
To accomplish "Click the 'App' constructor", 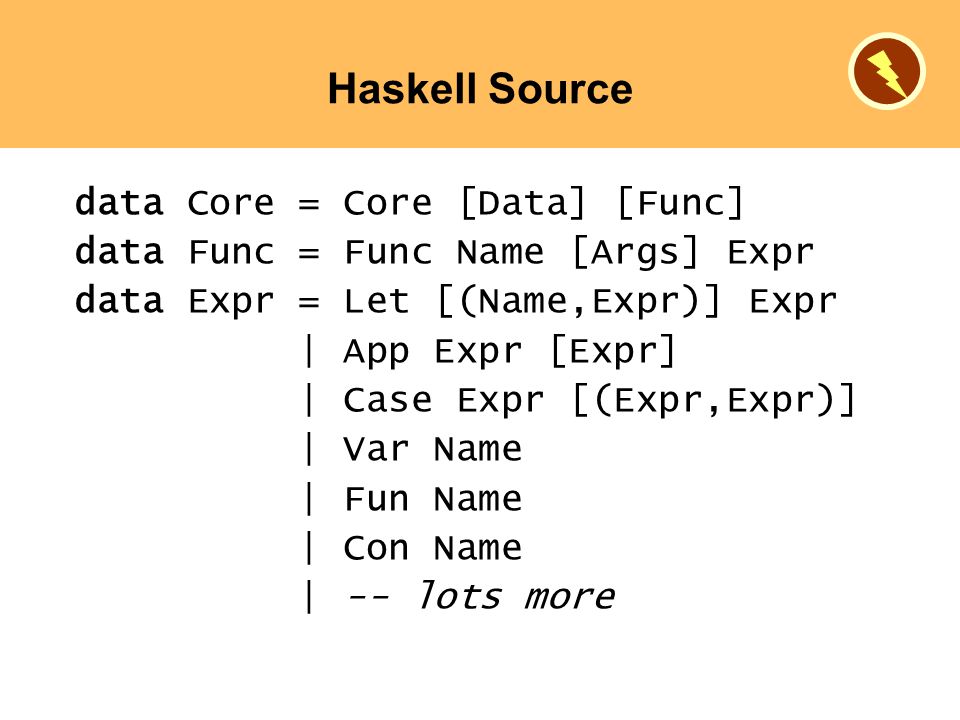I will tap(376, 352).
